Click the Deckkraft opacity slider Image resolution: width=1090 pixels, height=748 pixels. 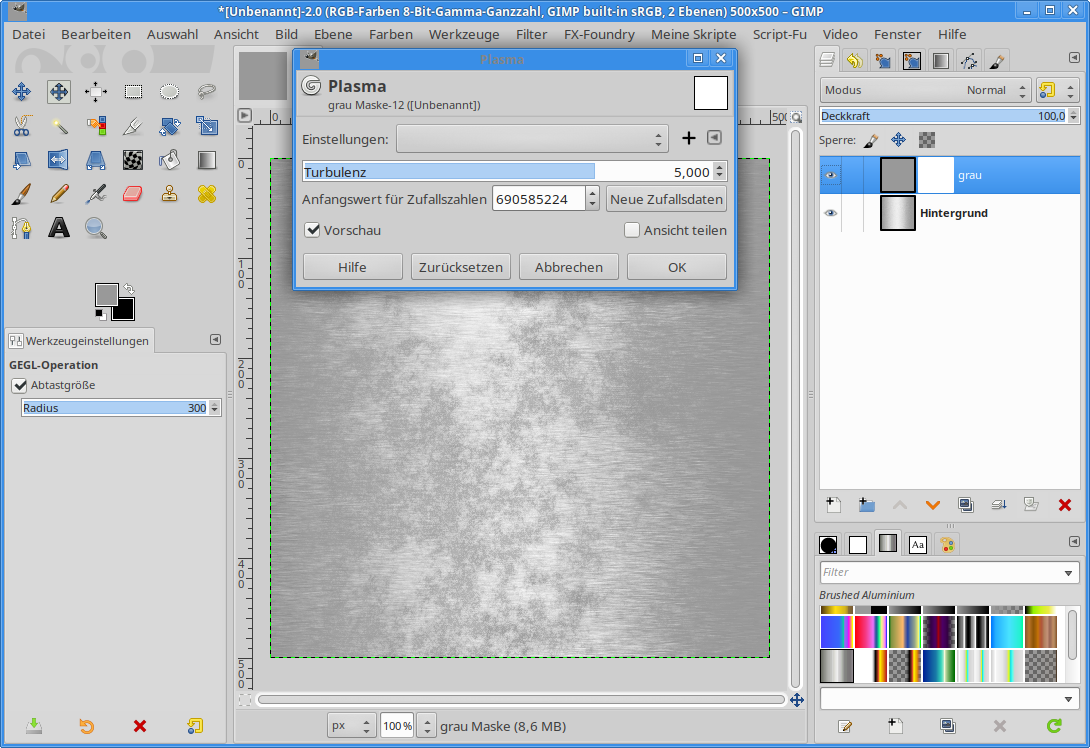(944, 116)
